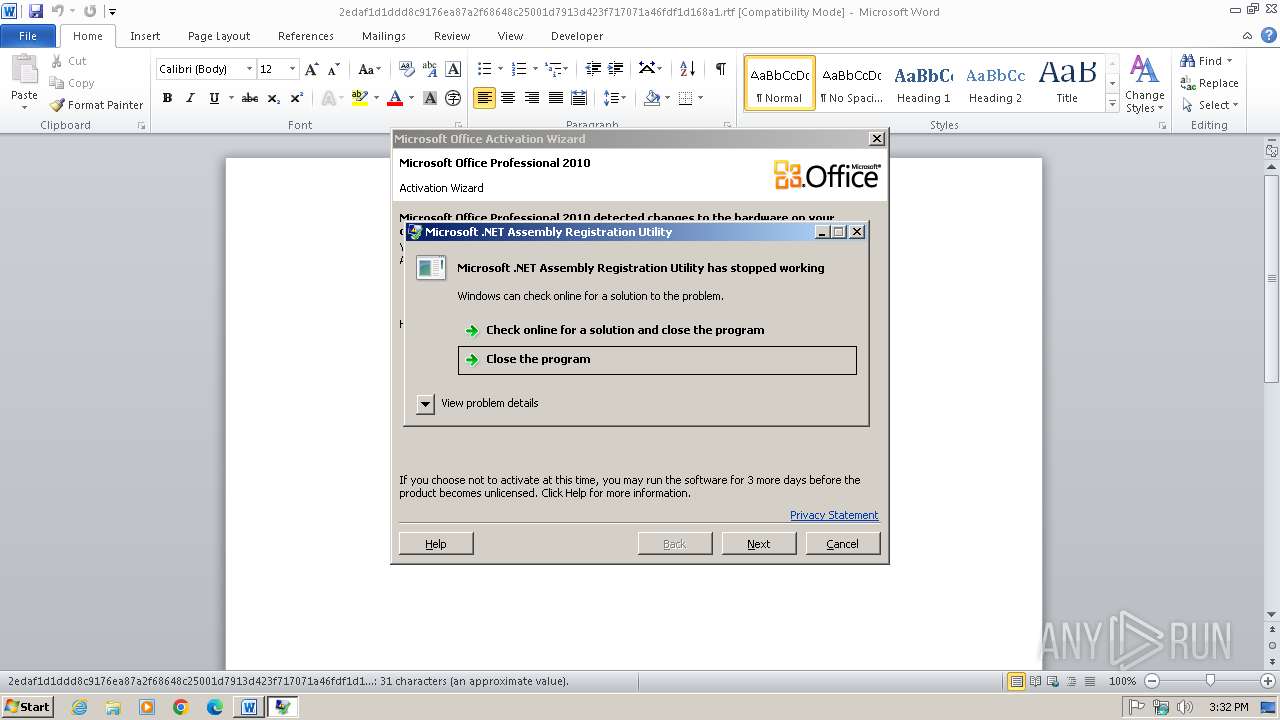Click the Bold formatting icon
This screenshot has width=1280, height=720.
click(167, 98)
